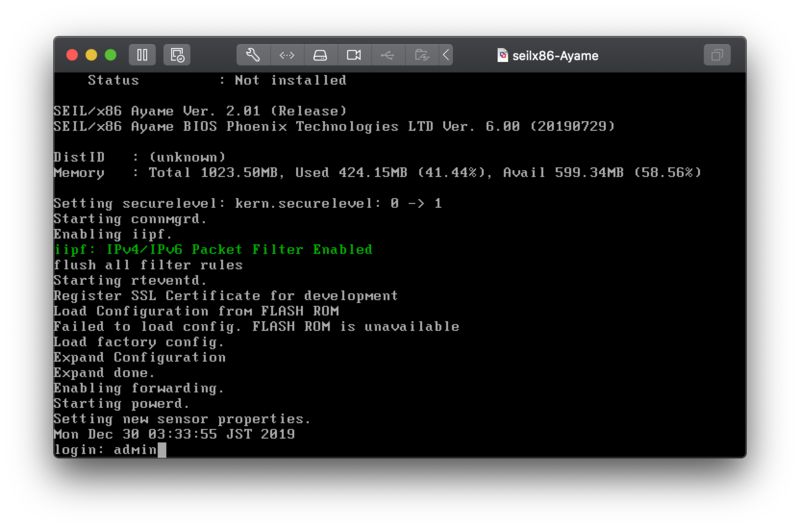This screenshot has width=800, height=529.
Task: Click 'SEIL/x86 Ayame Ver. 2.01 (Release)' text
Action: pos(201,111)
